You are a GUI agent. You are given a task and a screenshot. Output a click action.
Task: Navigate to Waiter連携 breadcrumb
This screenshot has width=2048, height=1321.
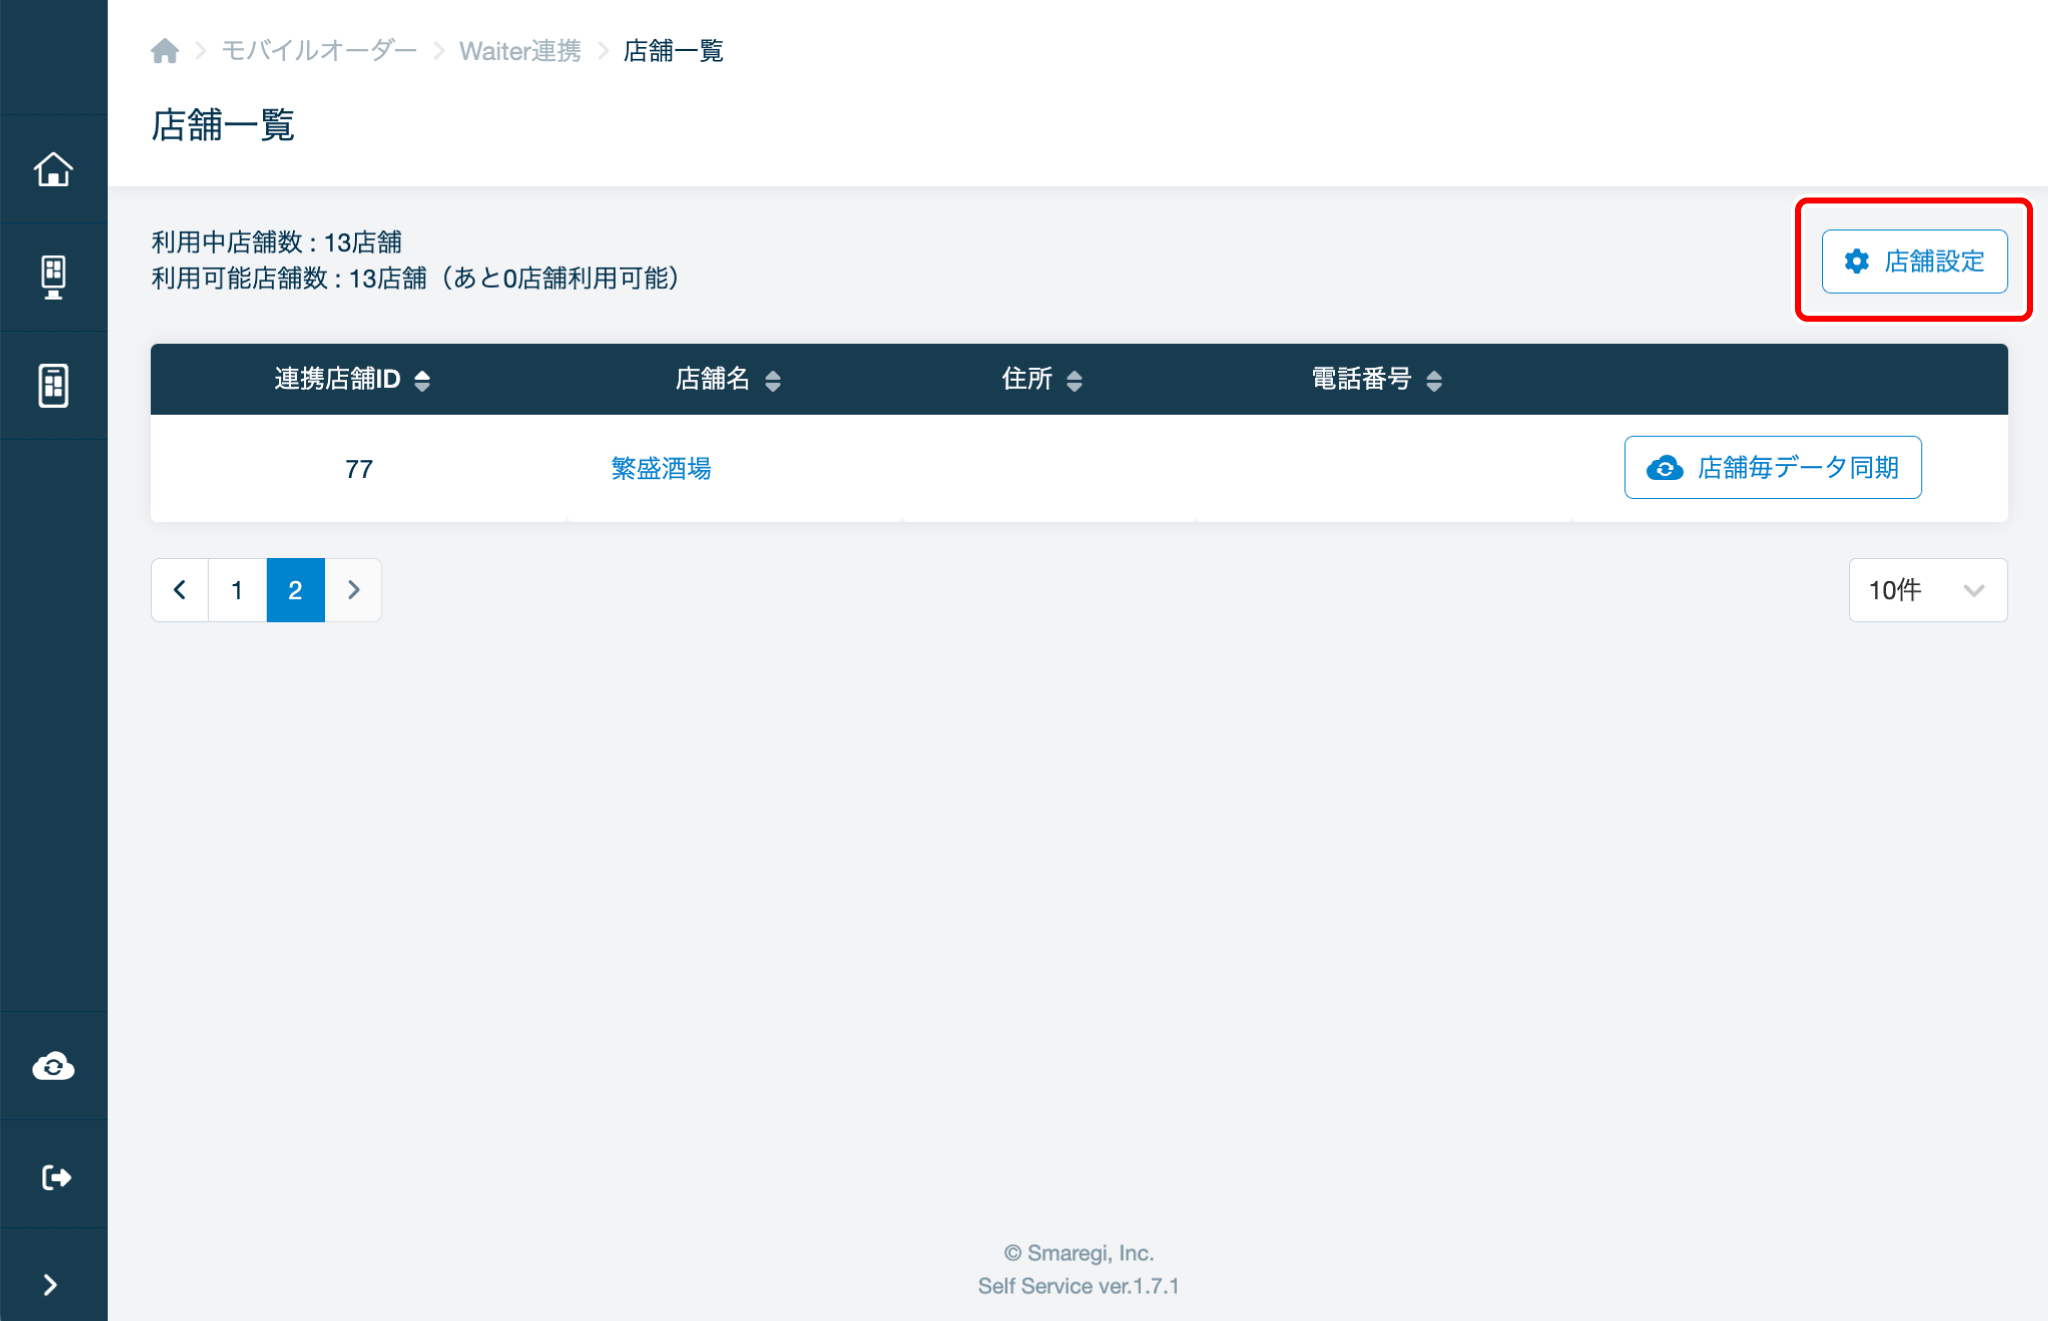click(x=519, y=51)
